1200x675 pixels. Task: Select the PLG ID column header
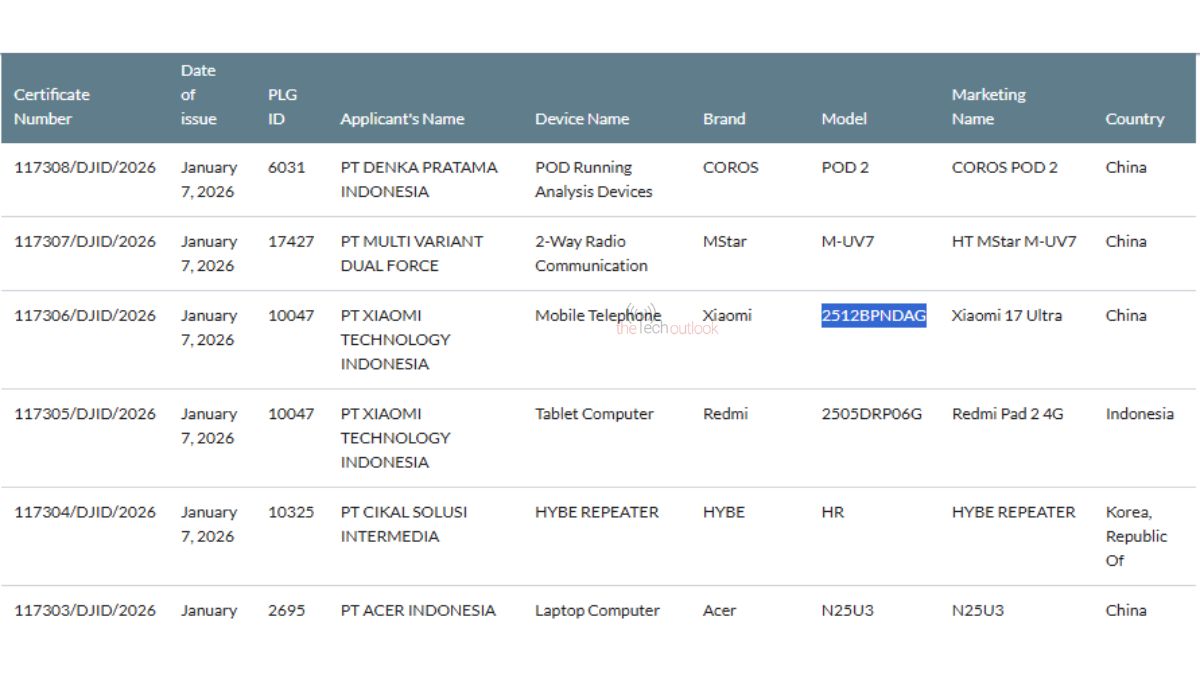click(282, 106)
